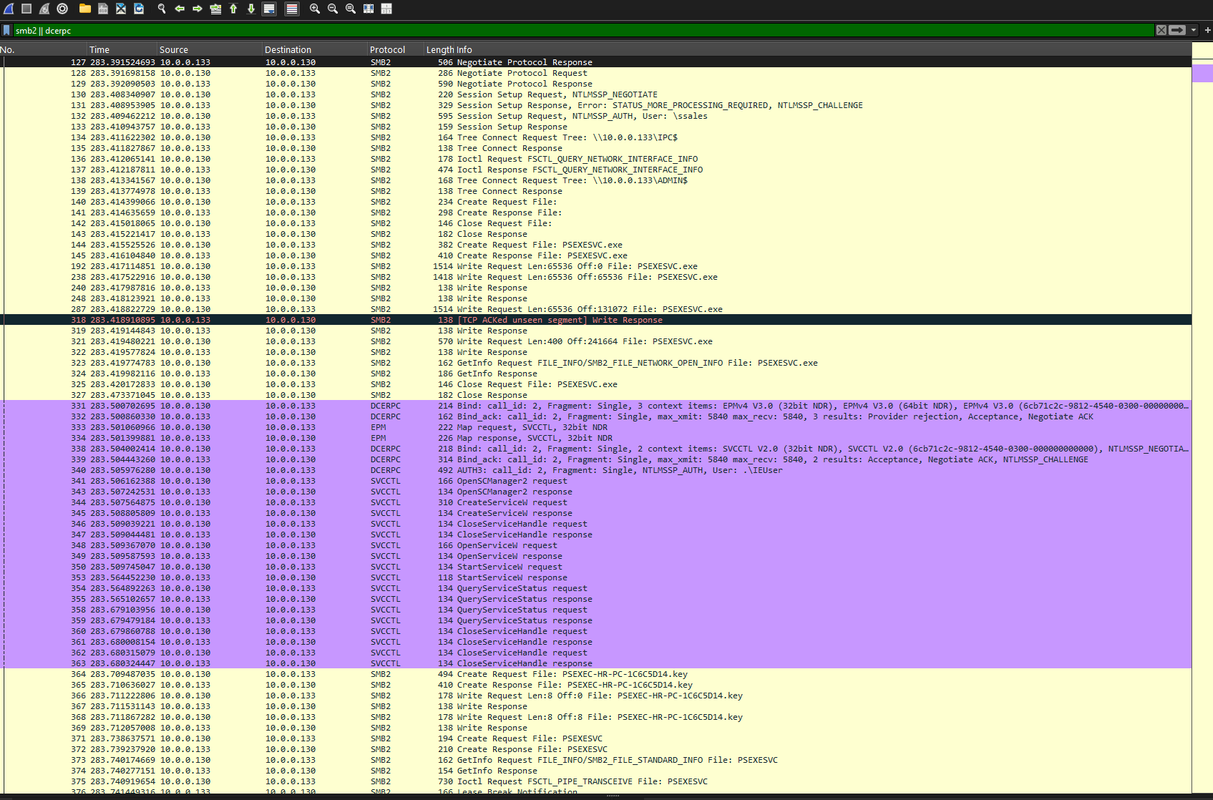
Task: Select packet 344 CreateServiceW request
Action: pyautogui.click(x=596, y=502)
